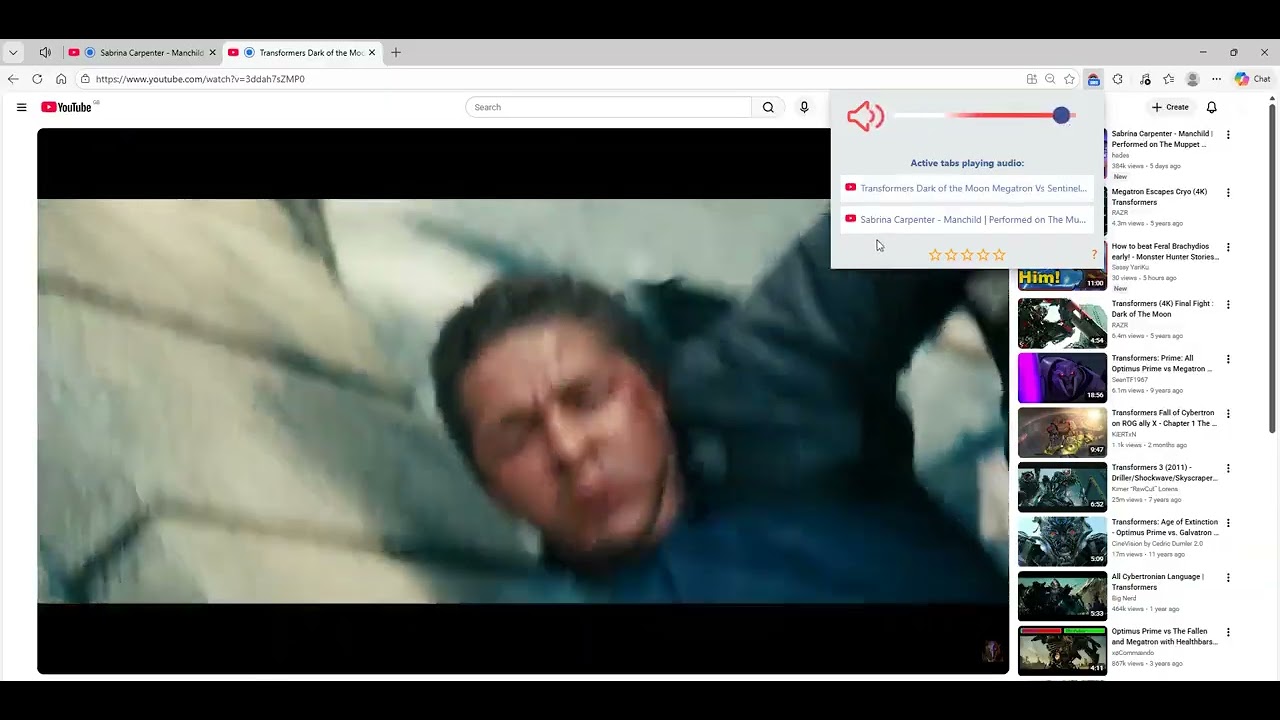The height and width of the screenshot is (720, 1280).
Task: Open options menu for Transformers 3 (2011) video
Action: [1228, 468]
